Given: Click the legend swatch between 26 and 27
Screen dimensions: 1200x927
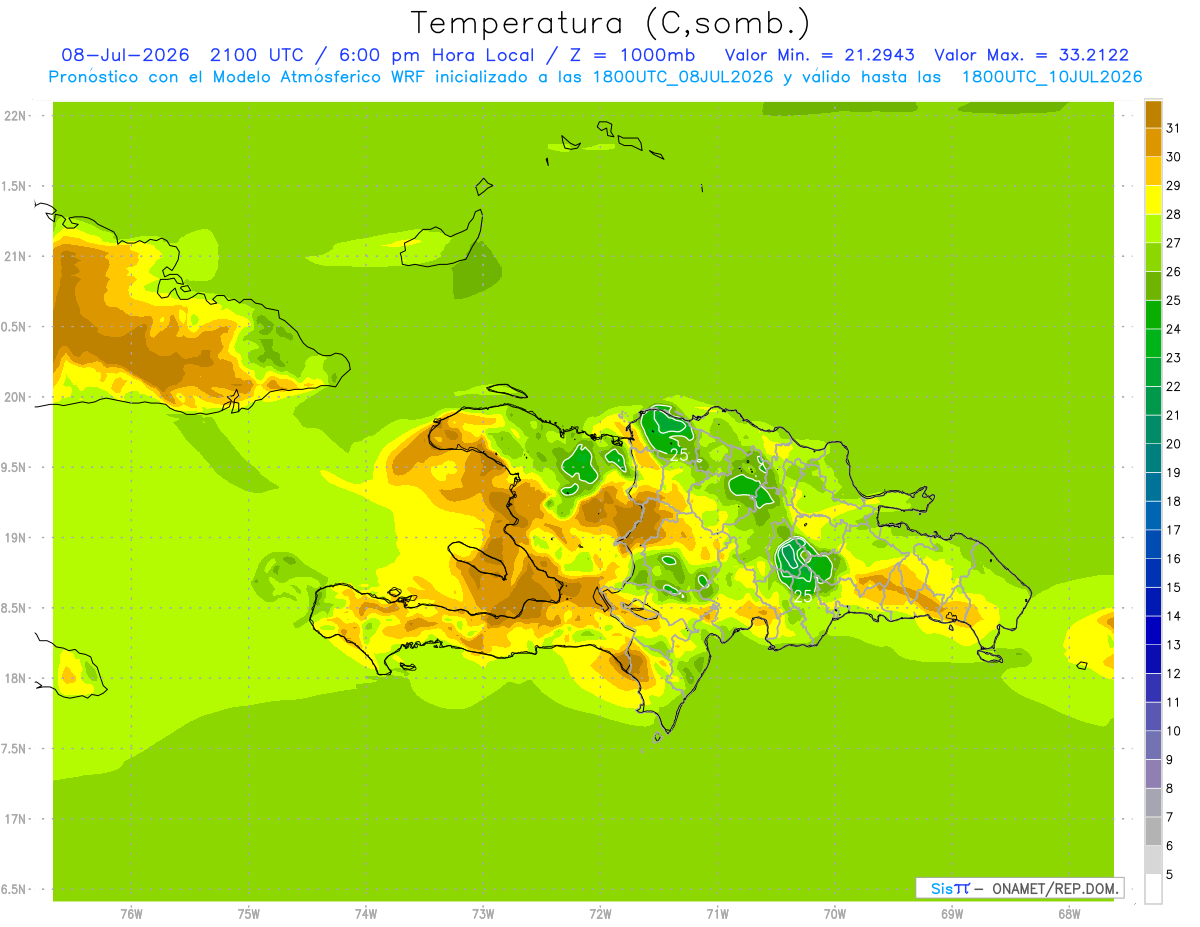Looking at the screenshot, I should coord(1153,257).
